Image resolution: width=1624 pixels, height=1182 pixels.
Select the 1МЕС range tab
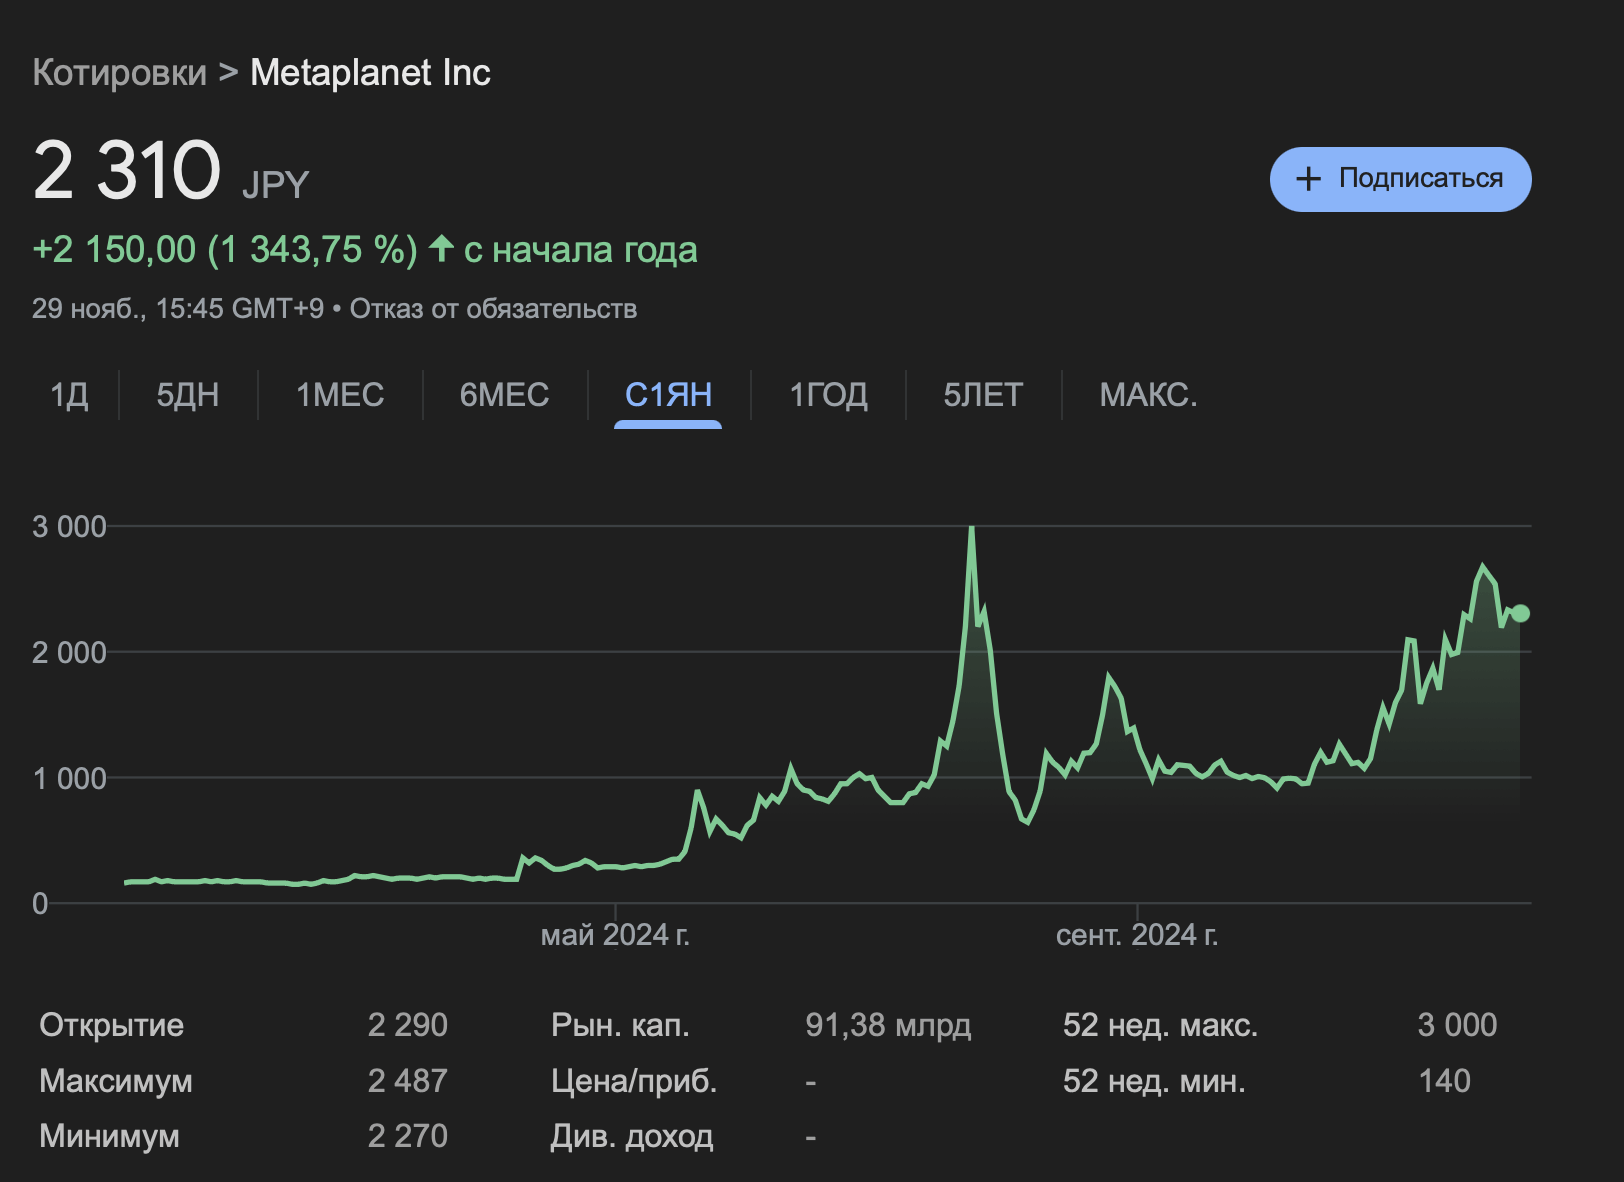tap(340, 395)
